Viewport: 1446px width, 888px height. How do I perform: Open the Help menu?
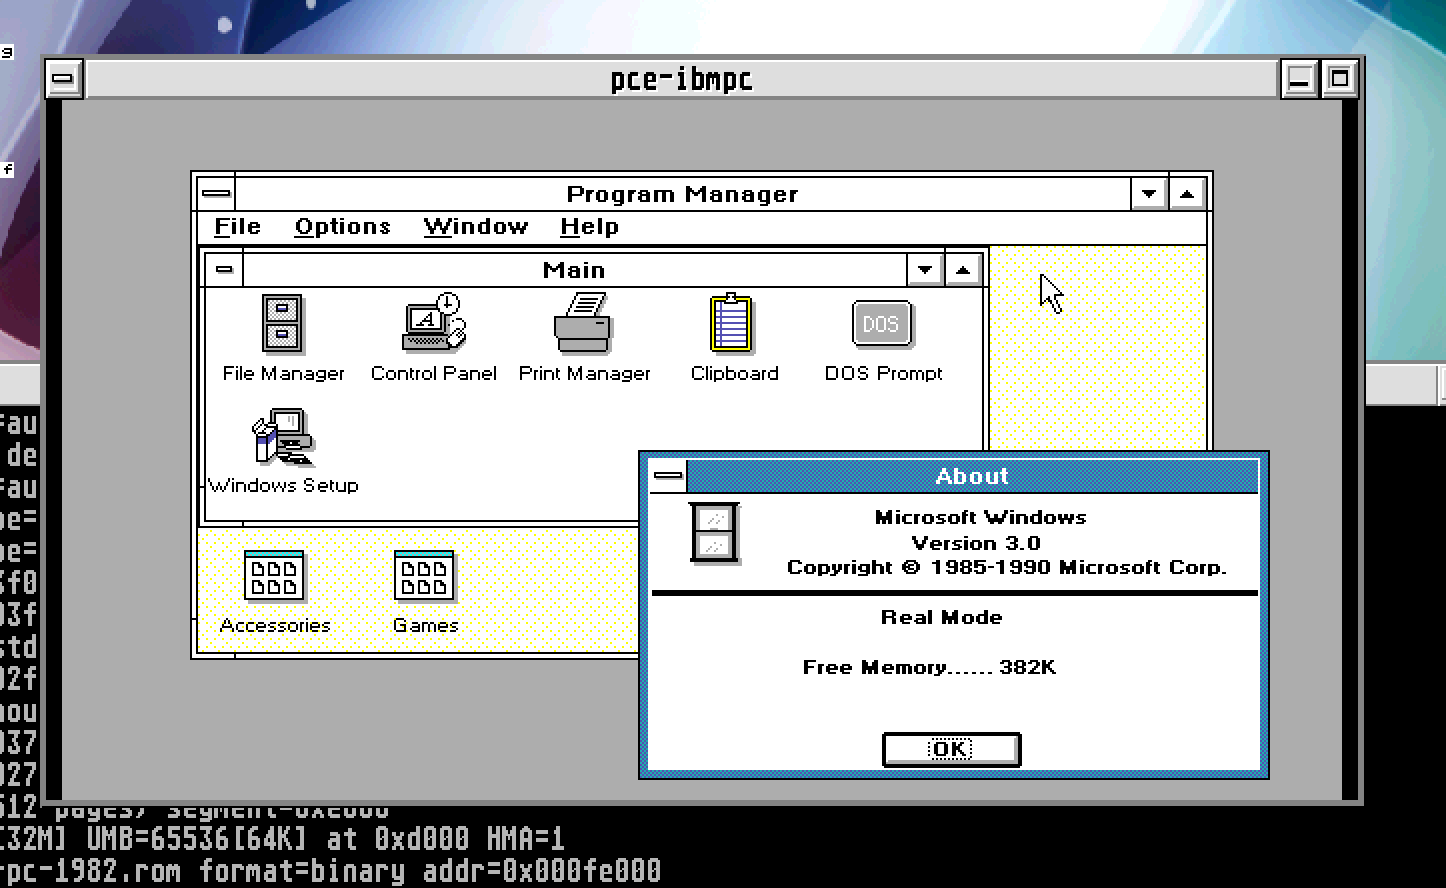[589, 227]
